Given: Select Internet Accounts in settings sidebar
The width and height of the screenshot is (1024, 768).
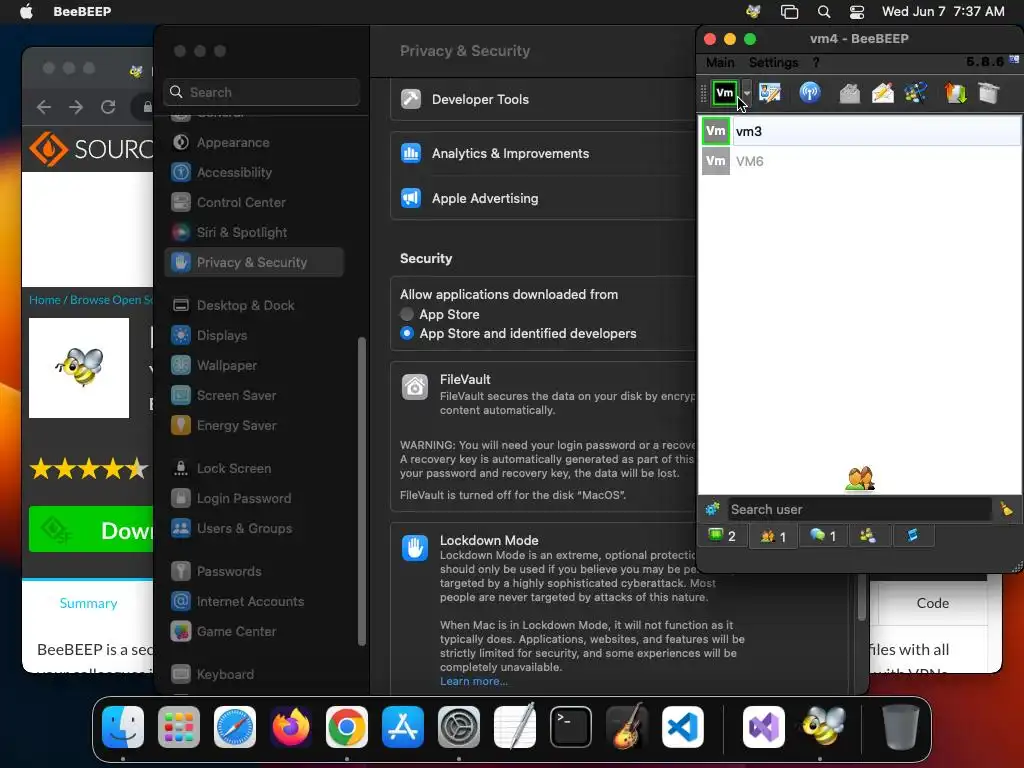Looking at the screenshot, I should point(253,601).
